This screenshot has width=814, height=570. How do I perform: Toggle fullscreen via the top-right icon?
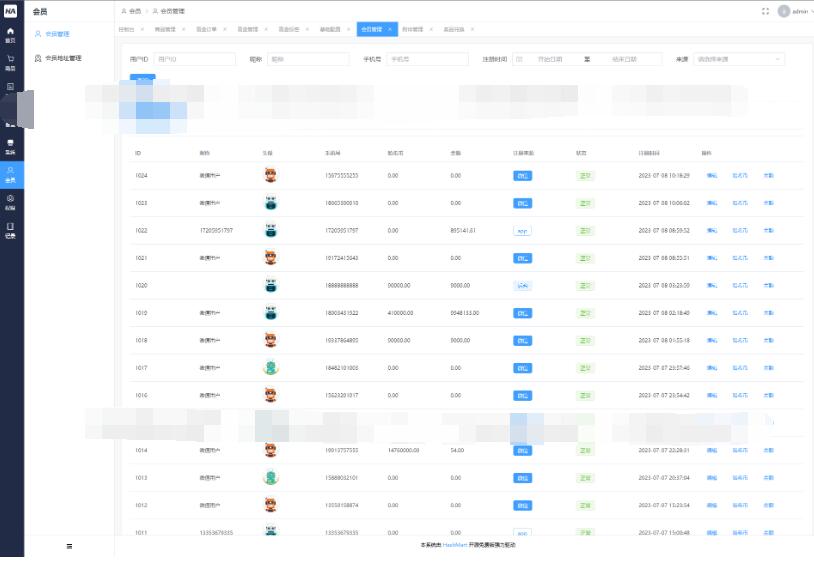[x=765, y=11]
